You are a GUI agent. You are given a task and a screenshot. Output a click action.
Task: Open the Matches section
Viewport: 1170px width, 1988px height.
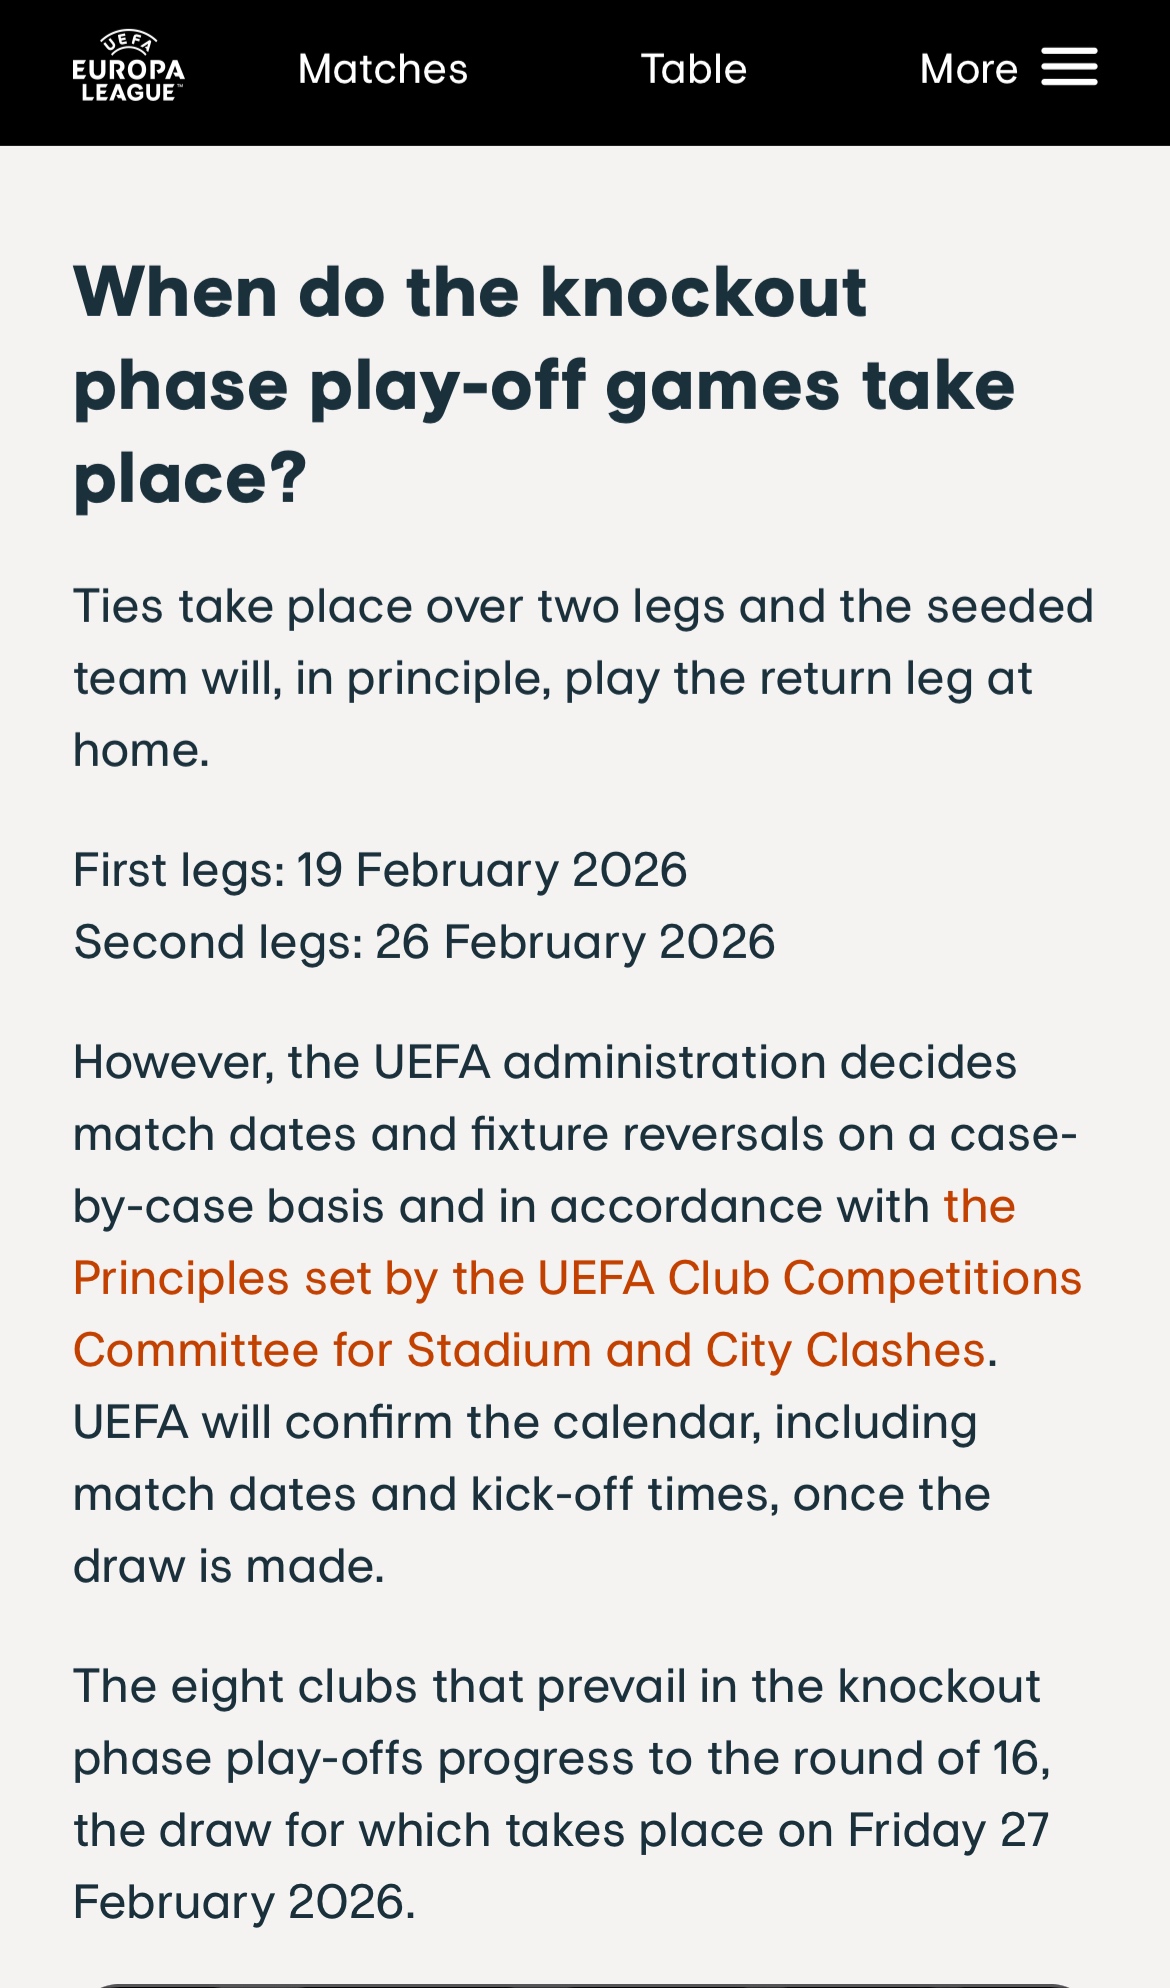point(383,69)
